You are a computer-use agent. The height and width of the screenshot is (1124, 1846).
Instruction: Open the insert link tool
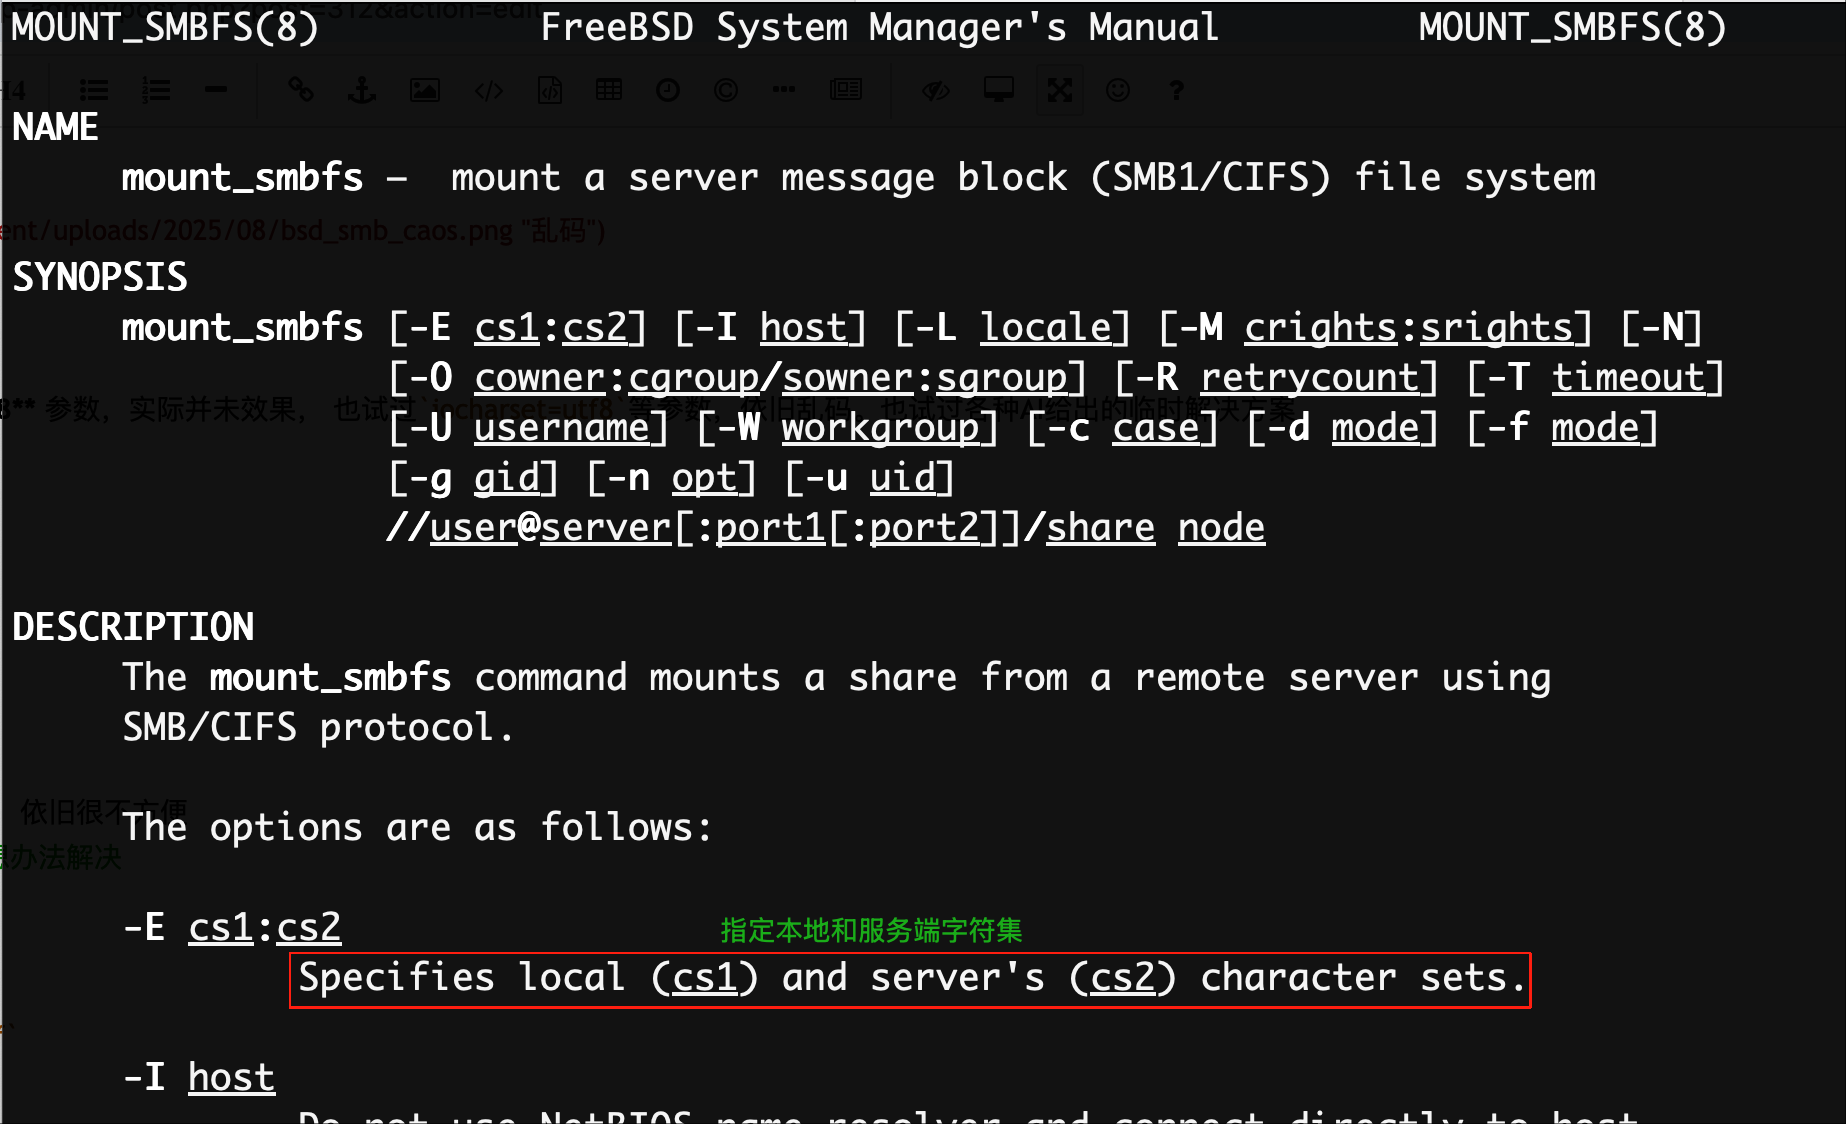click(x=301, y=91)
